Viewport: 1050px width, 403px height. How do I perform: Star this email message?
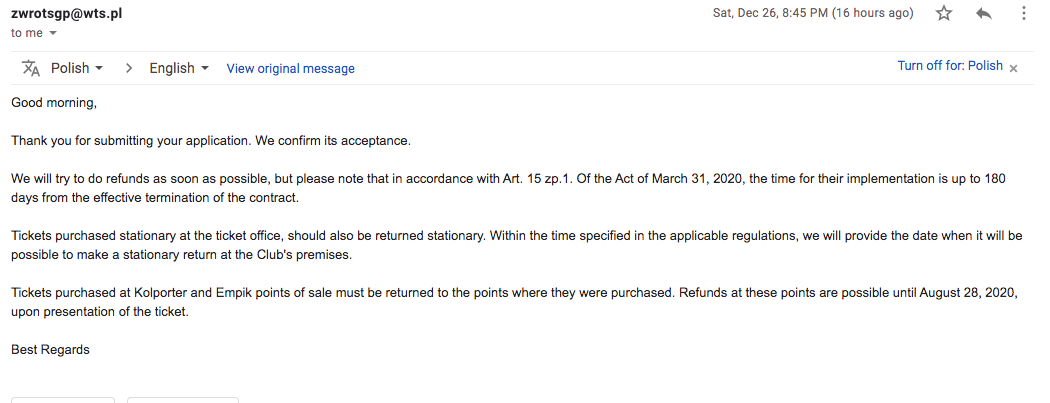pos(944,13)
